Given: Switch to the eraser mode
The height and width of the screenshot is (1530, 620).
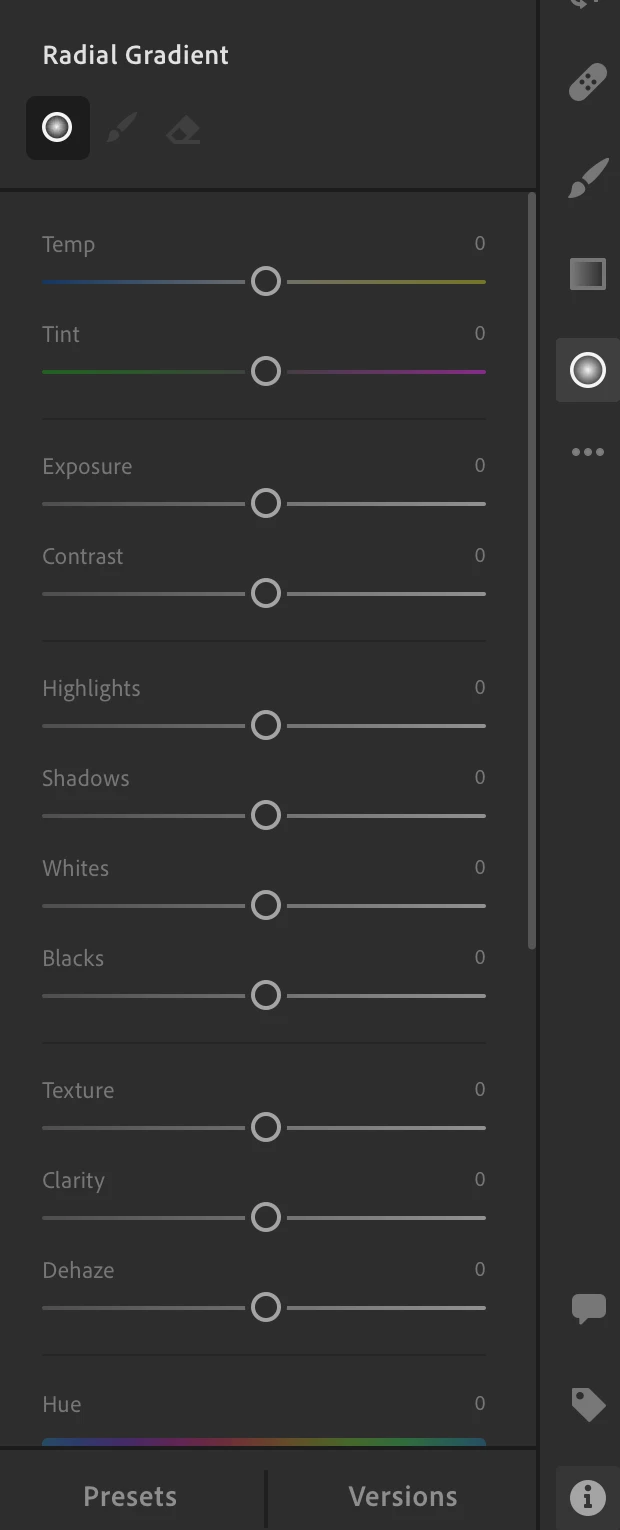Looking at the screenshot, I should click(x=184, y=130).
